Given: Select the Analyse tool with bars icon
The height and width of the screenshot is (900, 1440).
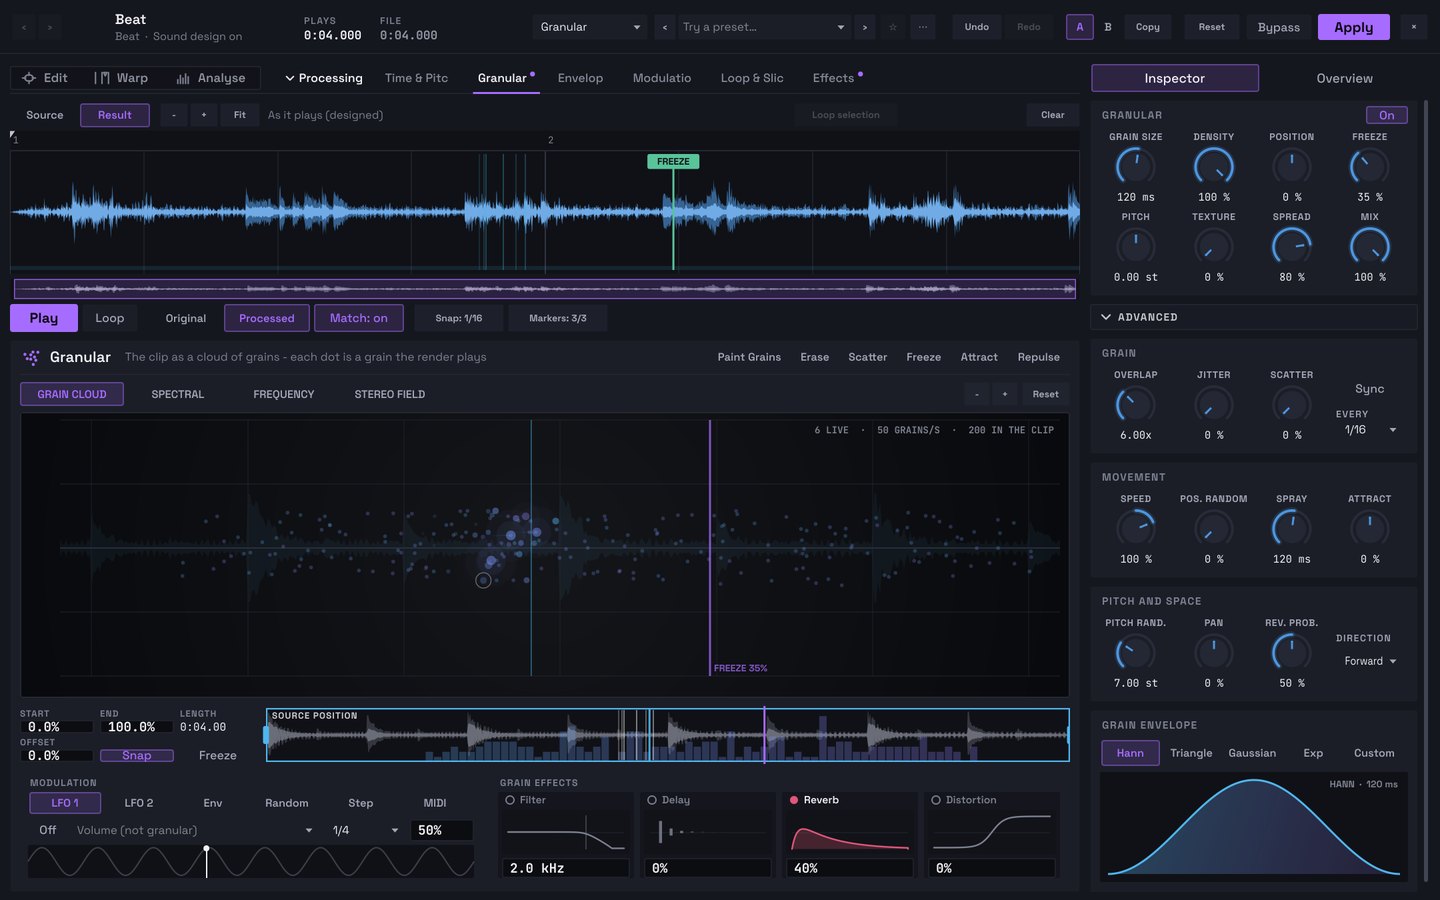Looking at the screenshot, I should click(x=211, y=78).
